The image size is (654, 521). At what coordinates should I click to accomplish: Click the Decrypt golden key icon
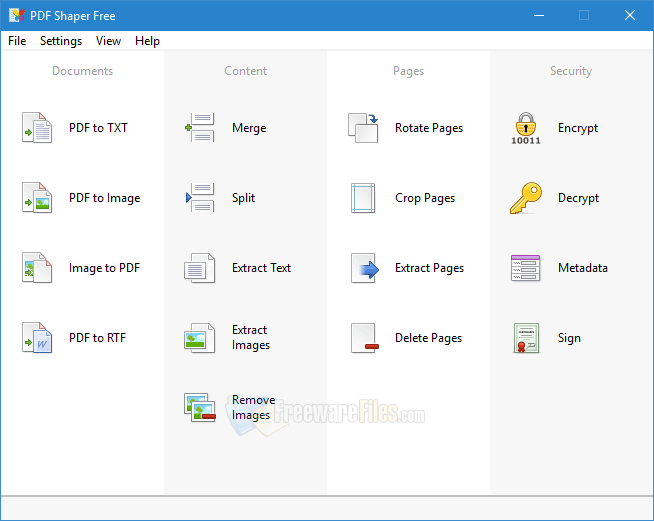coord(526,198)
